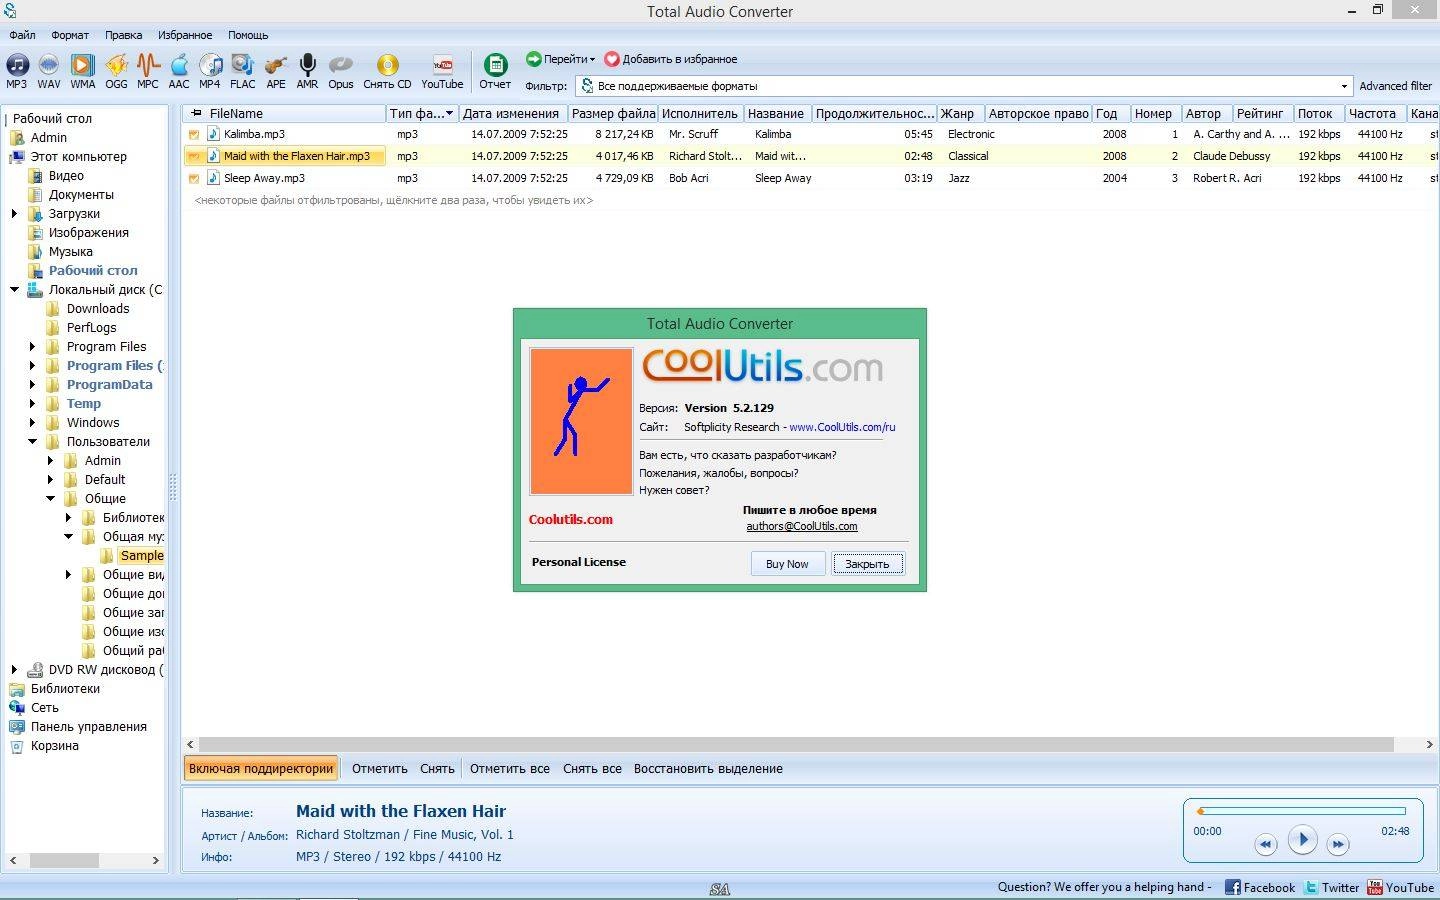Sort by Размер файла column header
This screenshot has height=900, width=1440.
coord(613,114)
